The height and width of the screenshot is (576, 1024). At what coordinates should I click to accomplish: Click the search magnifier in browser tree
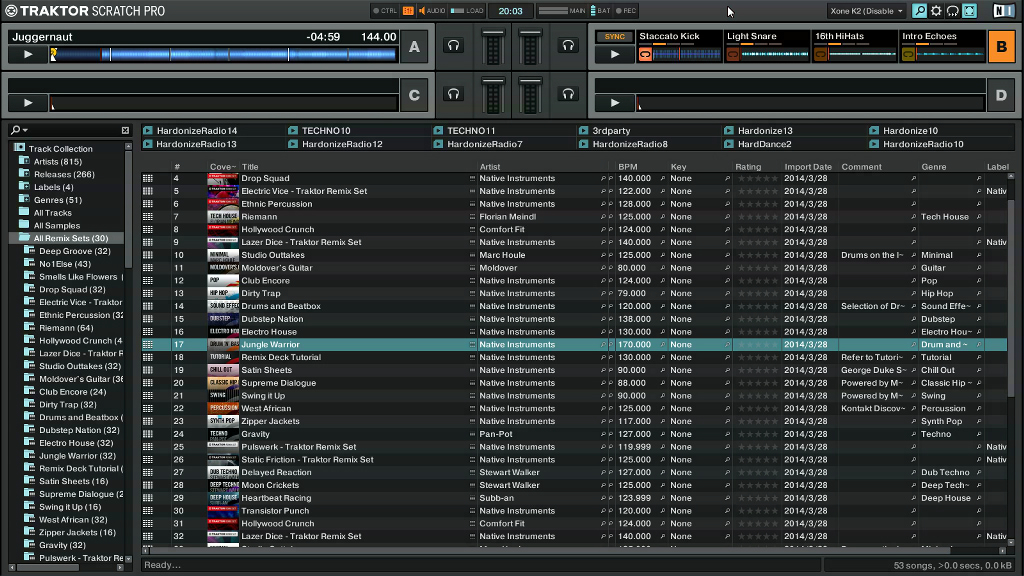click(x=16, y=130)
